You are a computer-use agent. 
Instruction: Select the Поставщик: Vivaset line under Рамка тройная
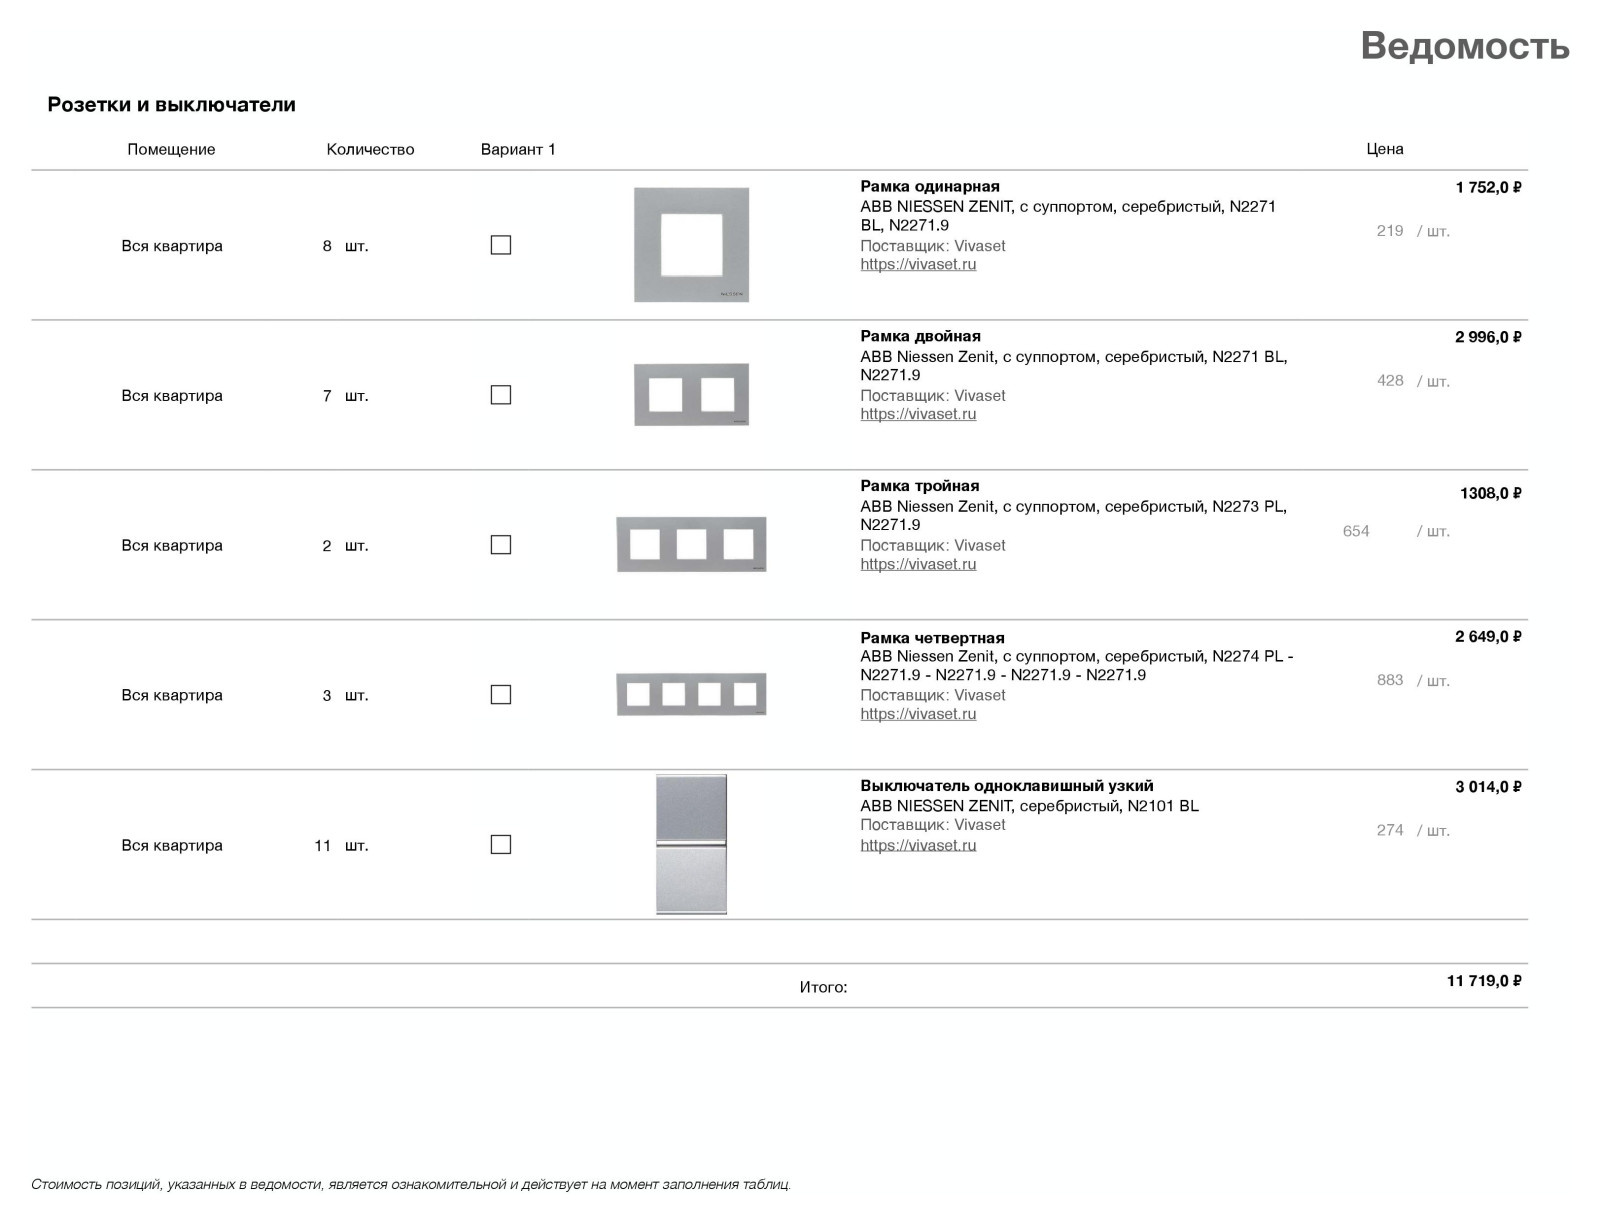933,546
